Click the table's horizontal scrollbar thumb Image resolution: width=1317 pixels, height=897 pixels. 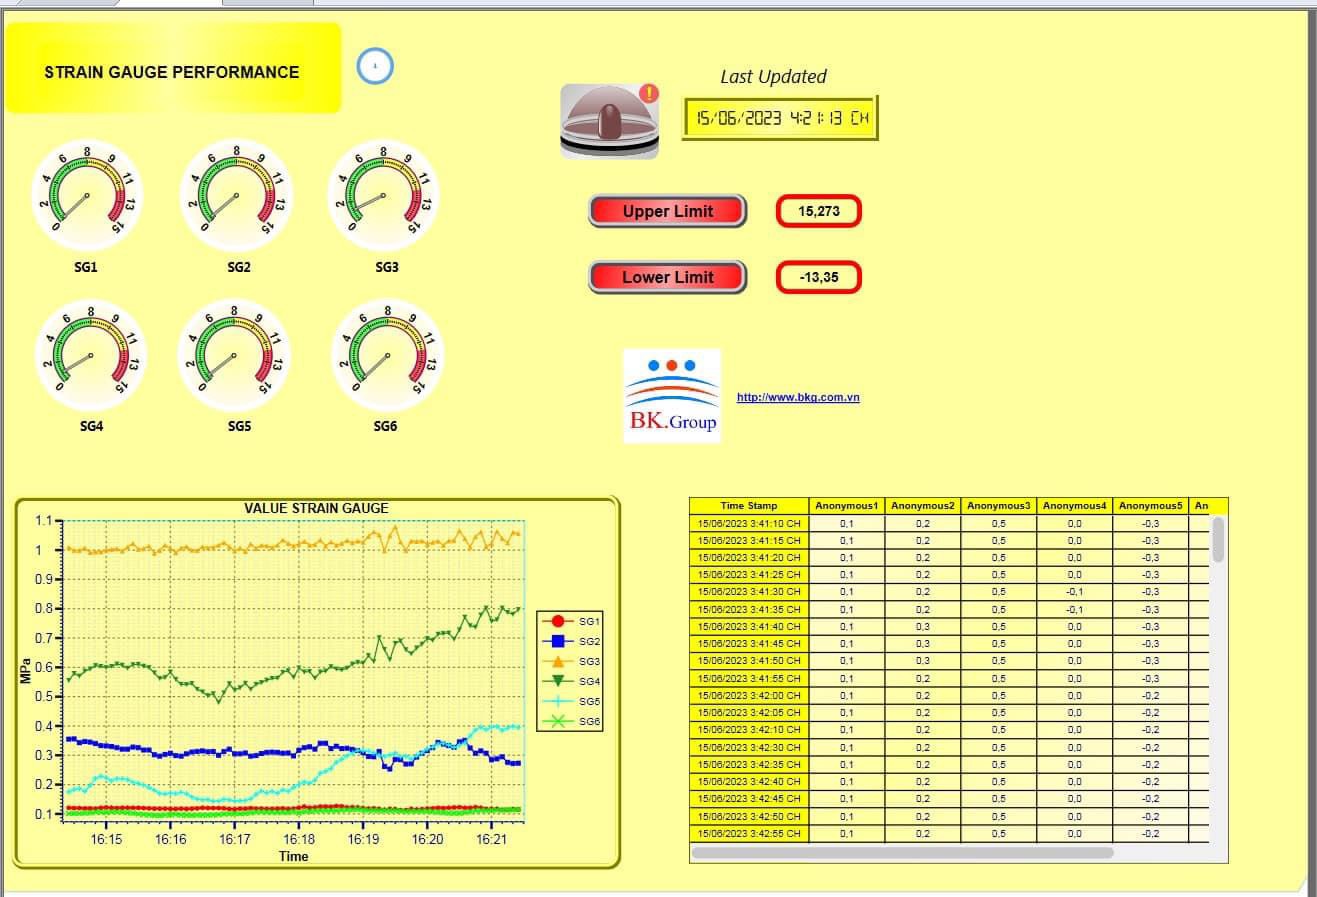point(902,853)
